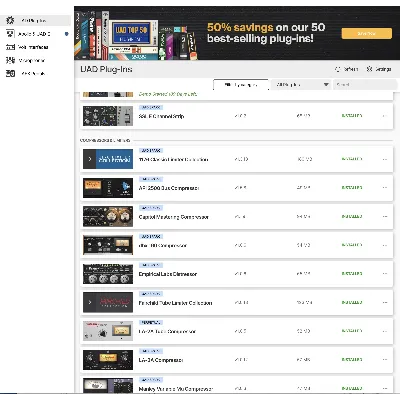400x400 pixels.
Task: Open more options for Manley Variable Mu Compressor
Action: 385,388
